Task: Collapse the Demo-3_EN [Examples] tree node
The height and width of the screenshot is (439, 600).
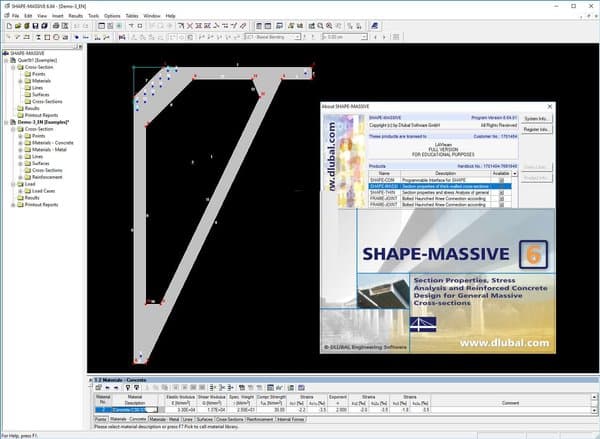Action: (6, 122)
